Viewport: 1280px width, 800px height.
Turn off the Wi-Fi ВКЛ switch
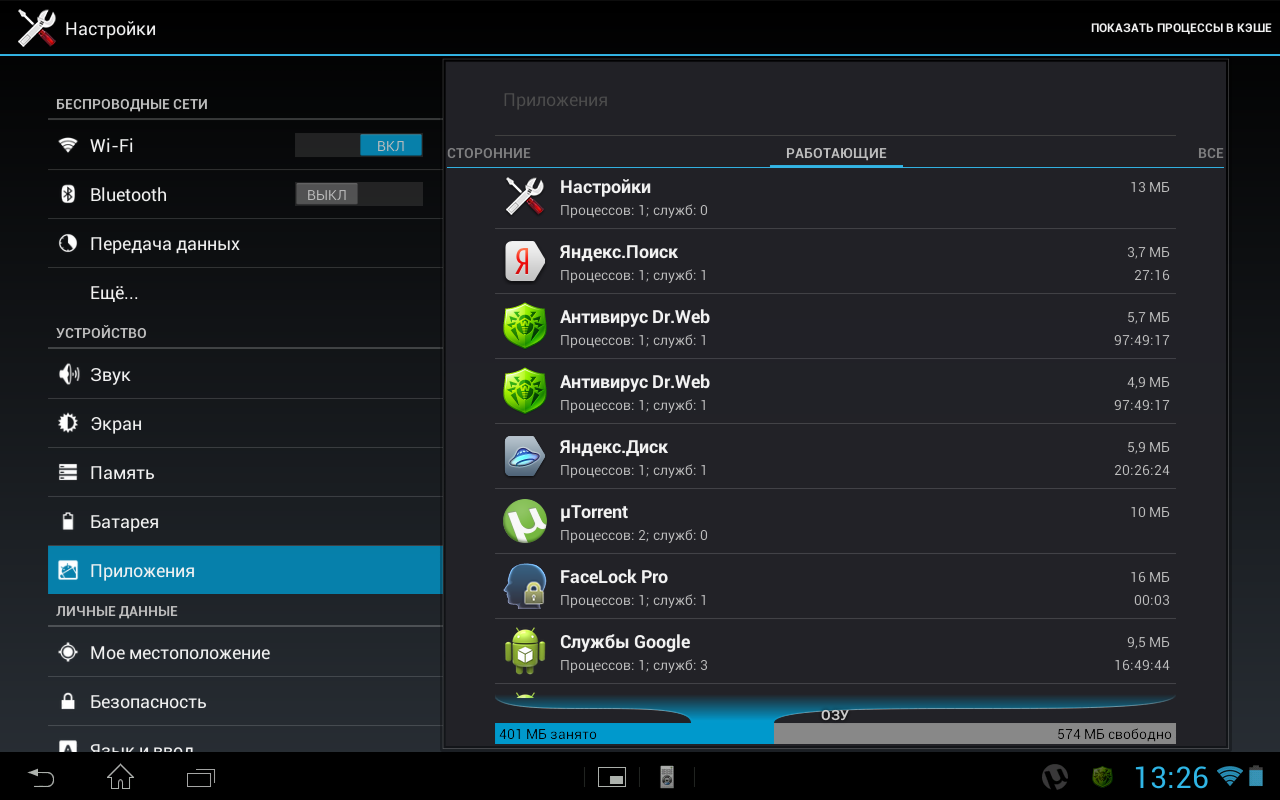coord(358,145)
